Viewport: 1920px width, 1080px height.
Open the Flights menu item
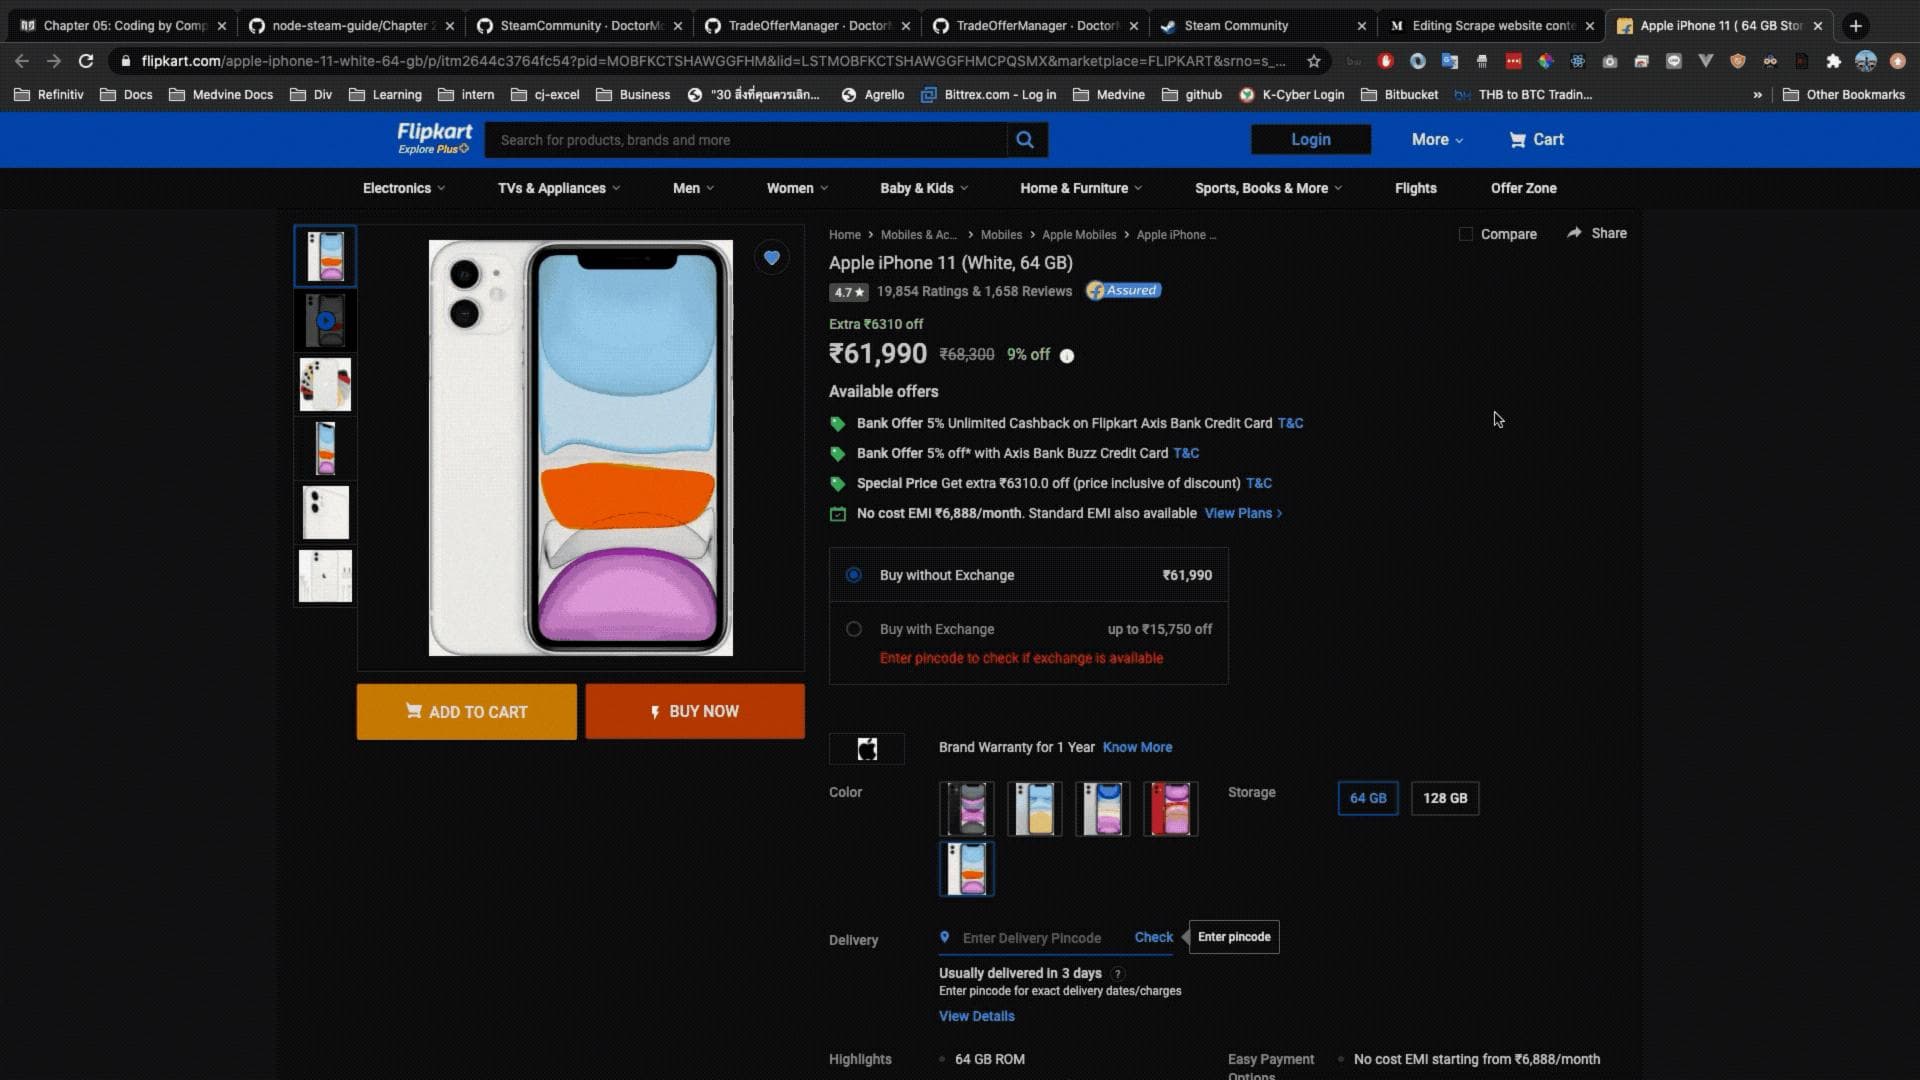click(x=1415, y=188)
